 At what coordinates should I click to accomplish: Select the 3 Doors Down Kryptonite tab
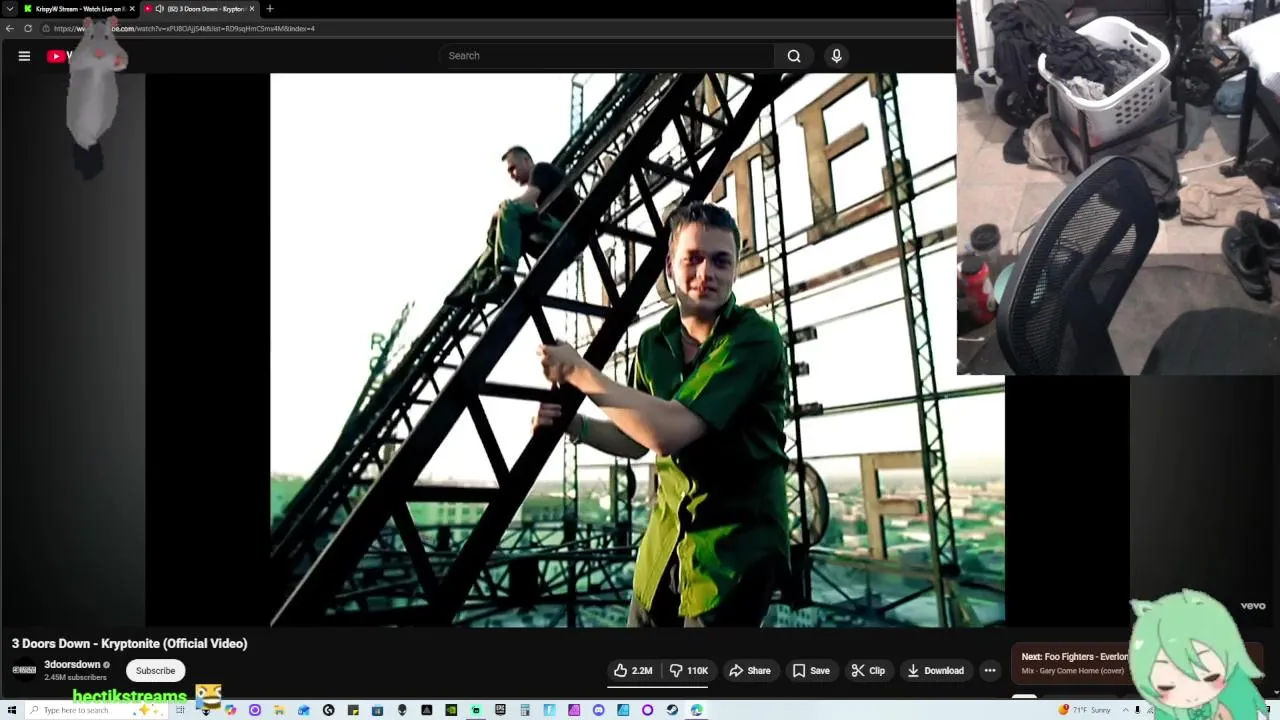198,9
